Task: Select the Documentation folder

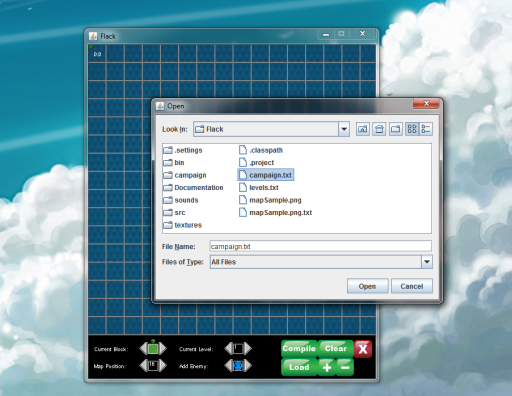Action: point(193,188)
